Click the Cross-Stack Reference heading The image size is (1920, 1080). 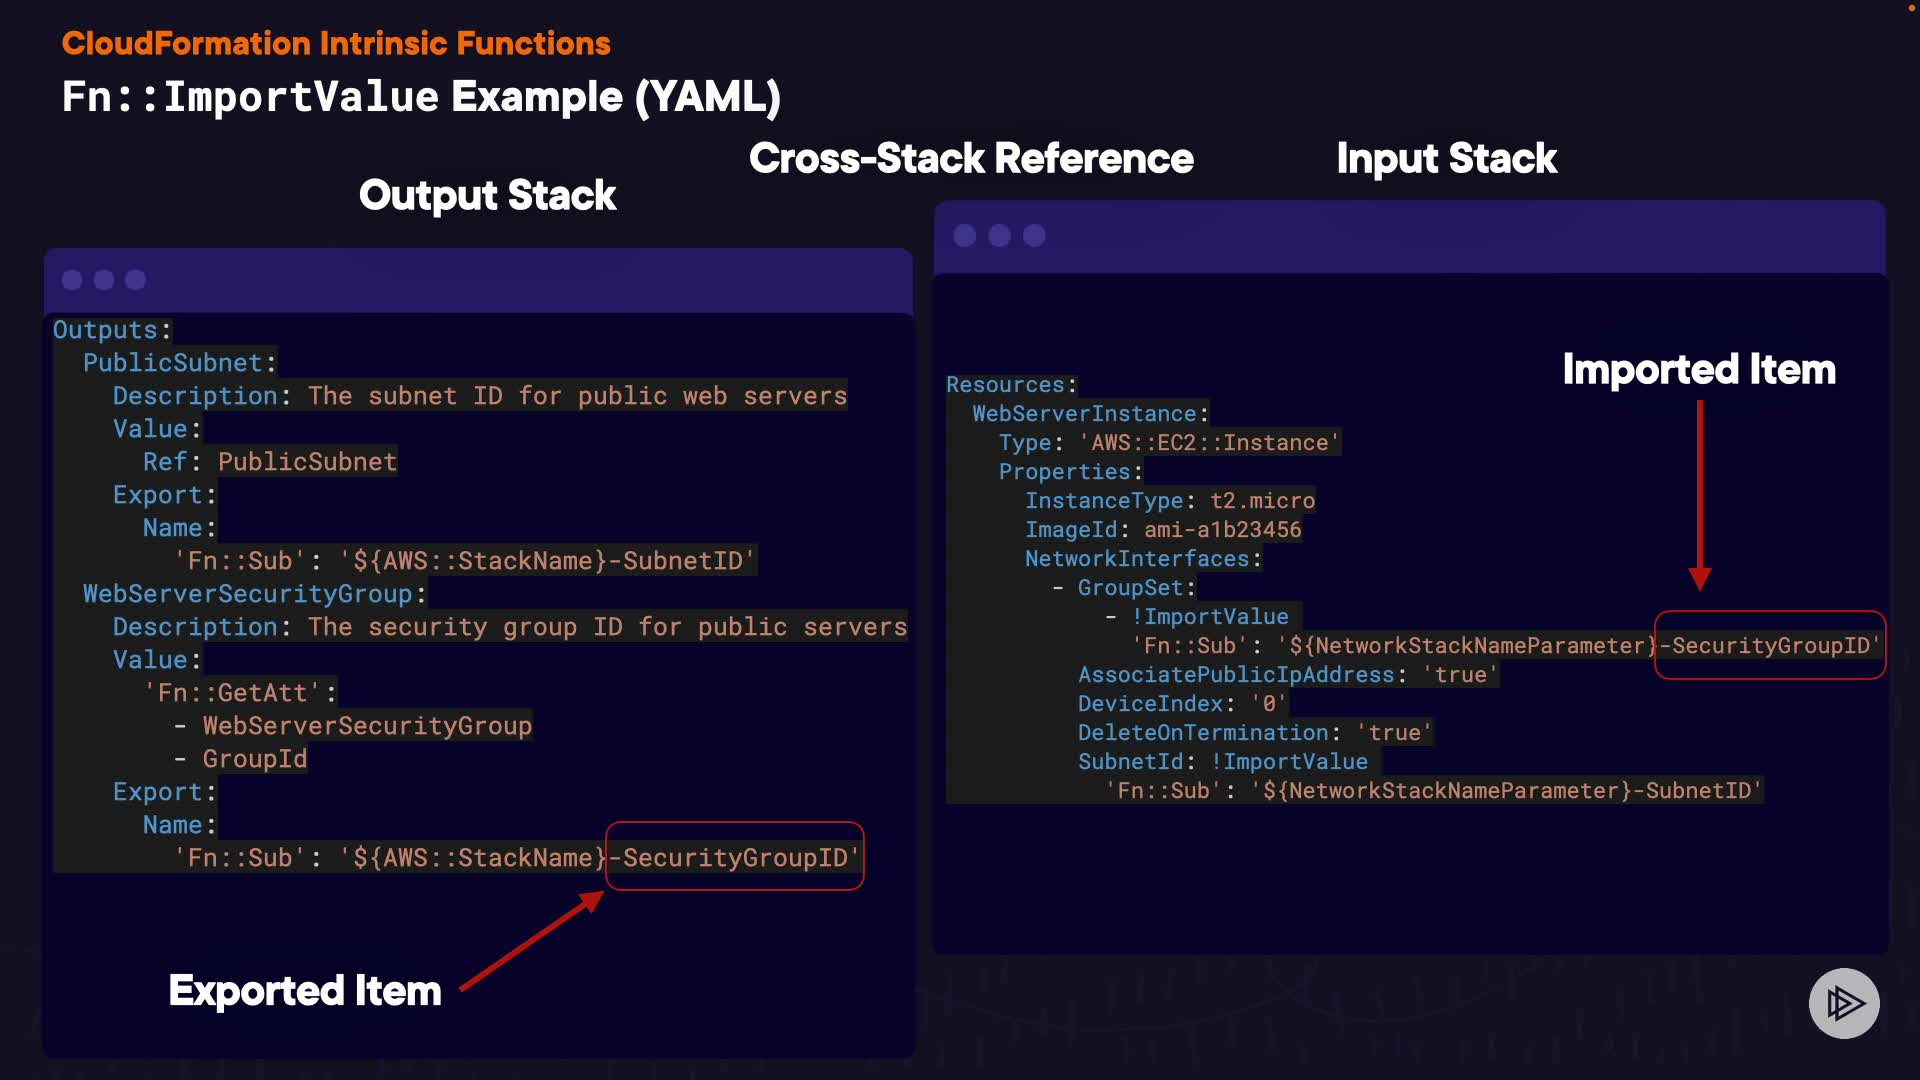coord(971,158)
